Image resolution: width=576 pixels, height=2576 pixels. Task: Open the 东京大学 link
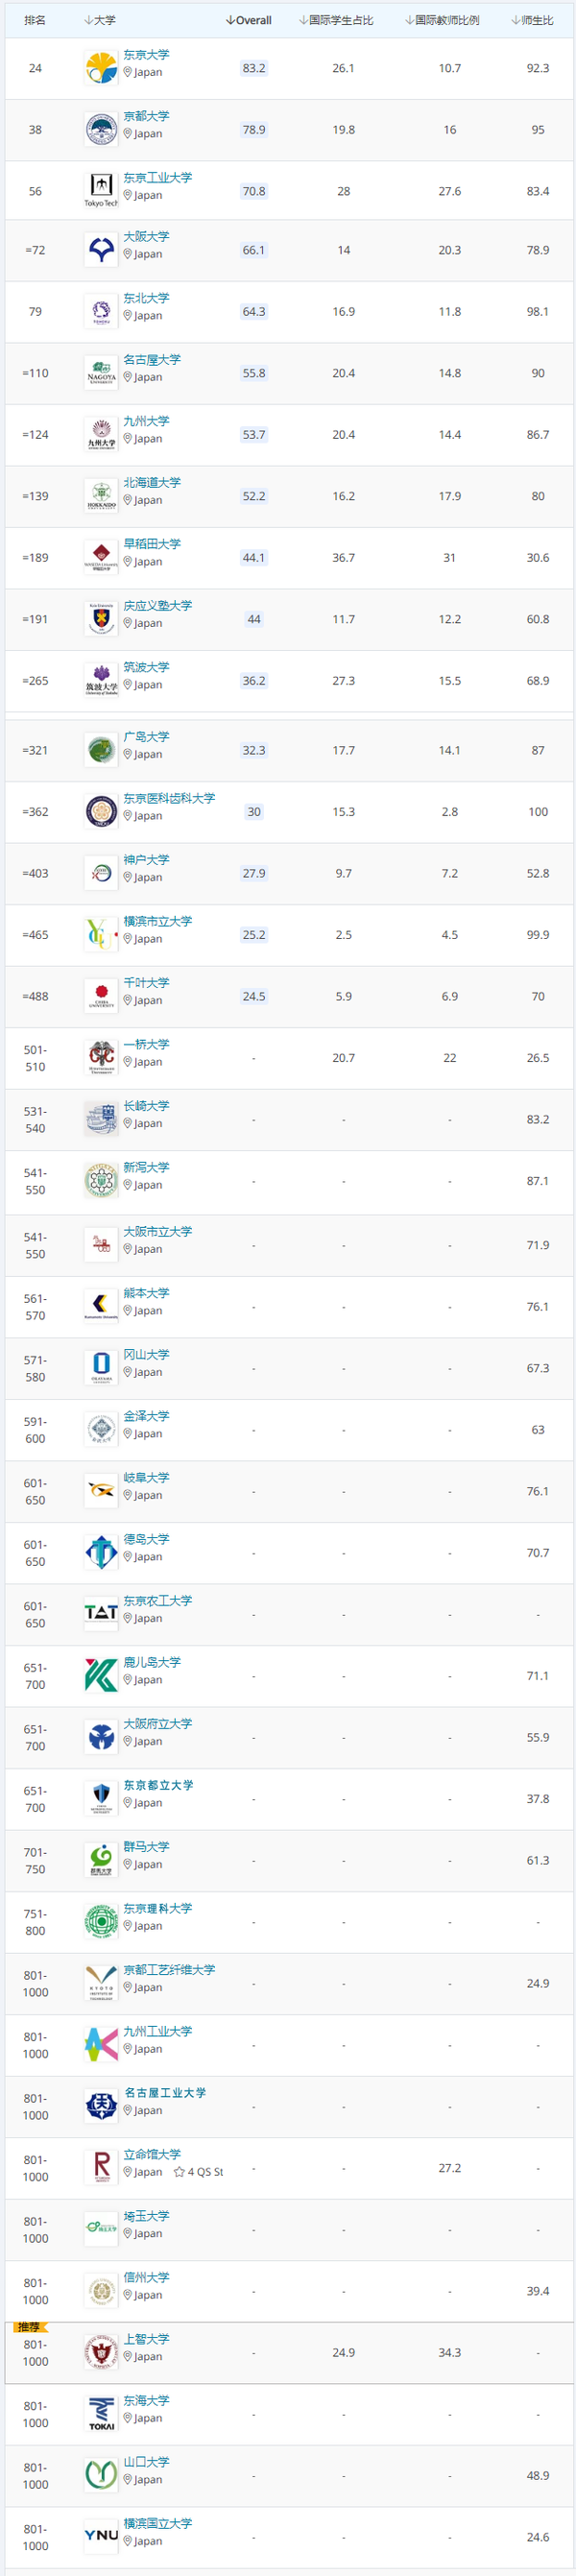(x=146, y=55)
